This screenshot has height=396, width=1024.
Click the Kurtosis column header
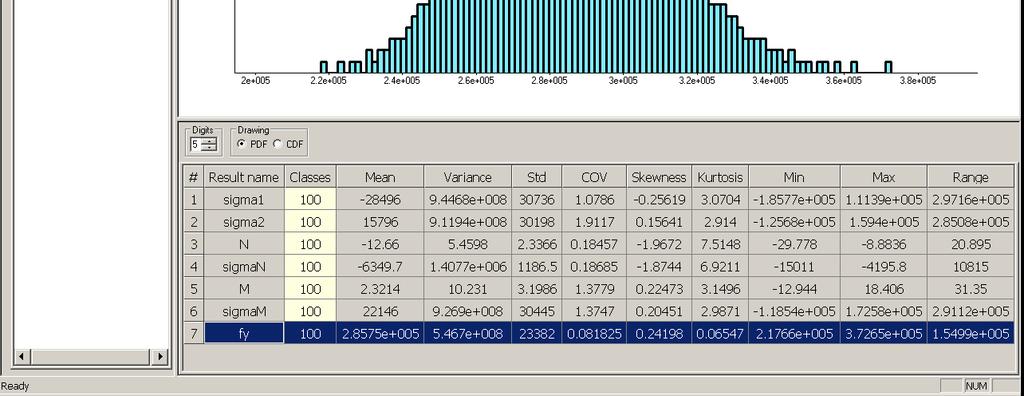coord(720,177)
